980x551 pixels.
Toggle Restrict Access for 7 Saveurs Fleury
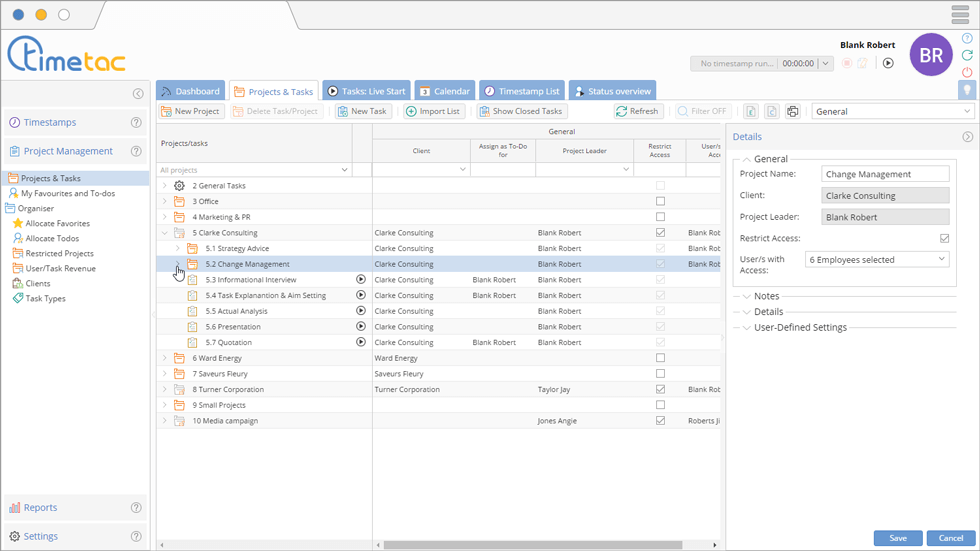tap(660, 374)
